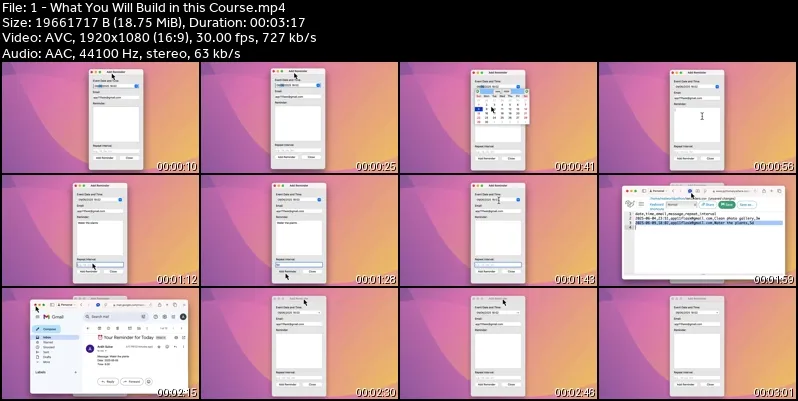
Task: Click Compose in the Gmail frame
Action: (46, 329)
